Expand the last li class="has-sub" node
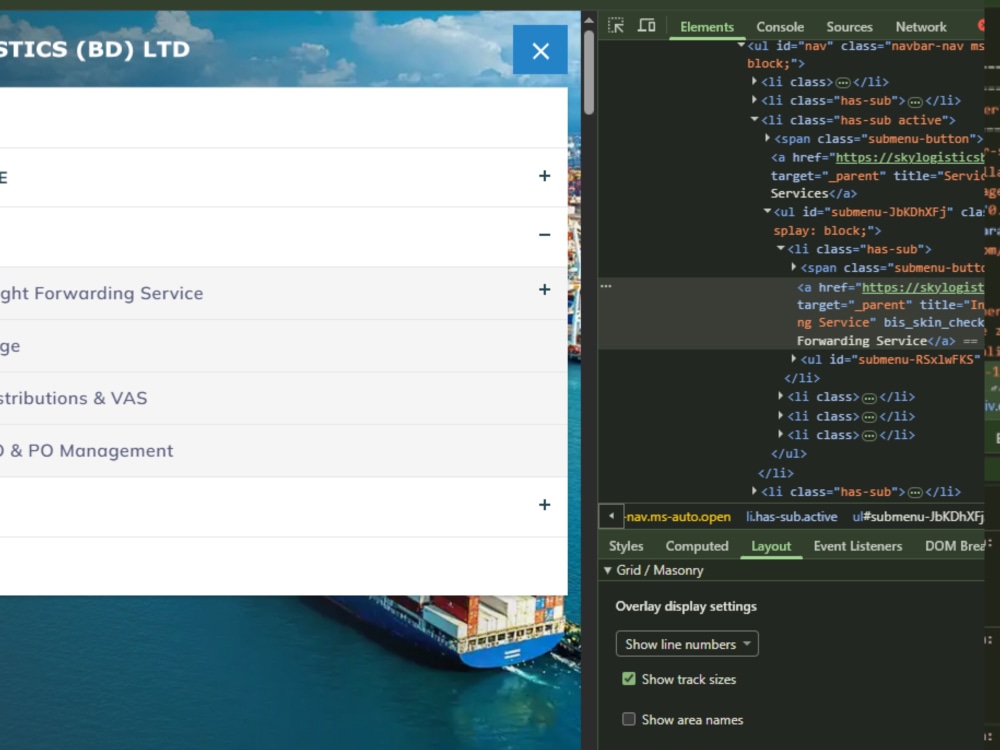Screen dimensions: 1000x750 click(x=754, y=491)
